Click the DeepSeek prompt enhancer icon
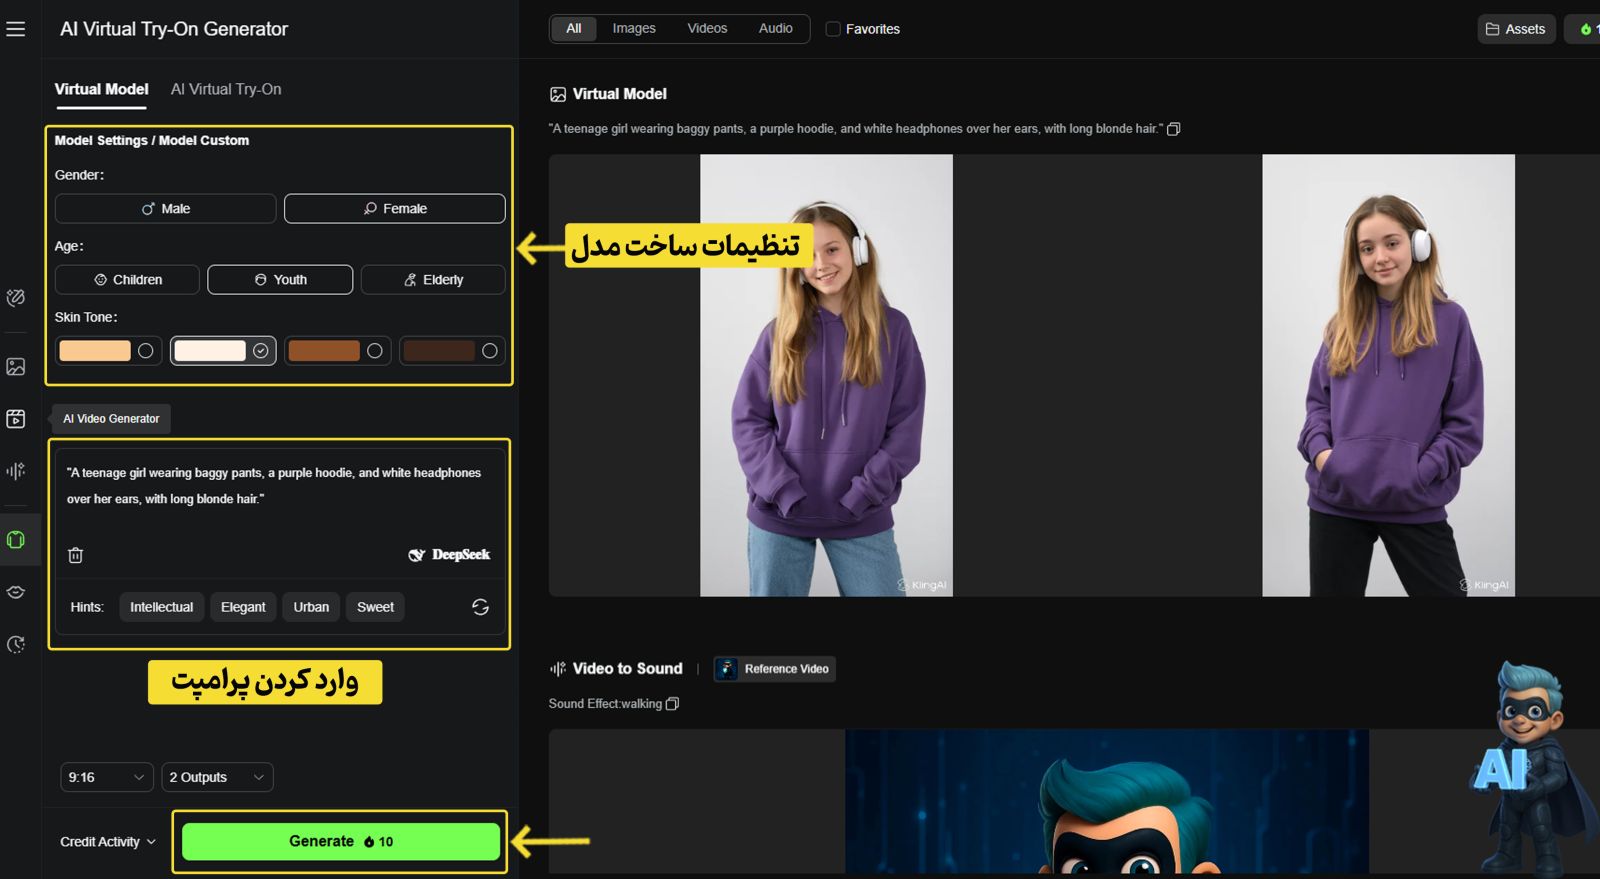Image resolution: width=1600 pixels, height=879 pixels. pyautogui.click(x=449, y=555)
